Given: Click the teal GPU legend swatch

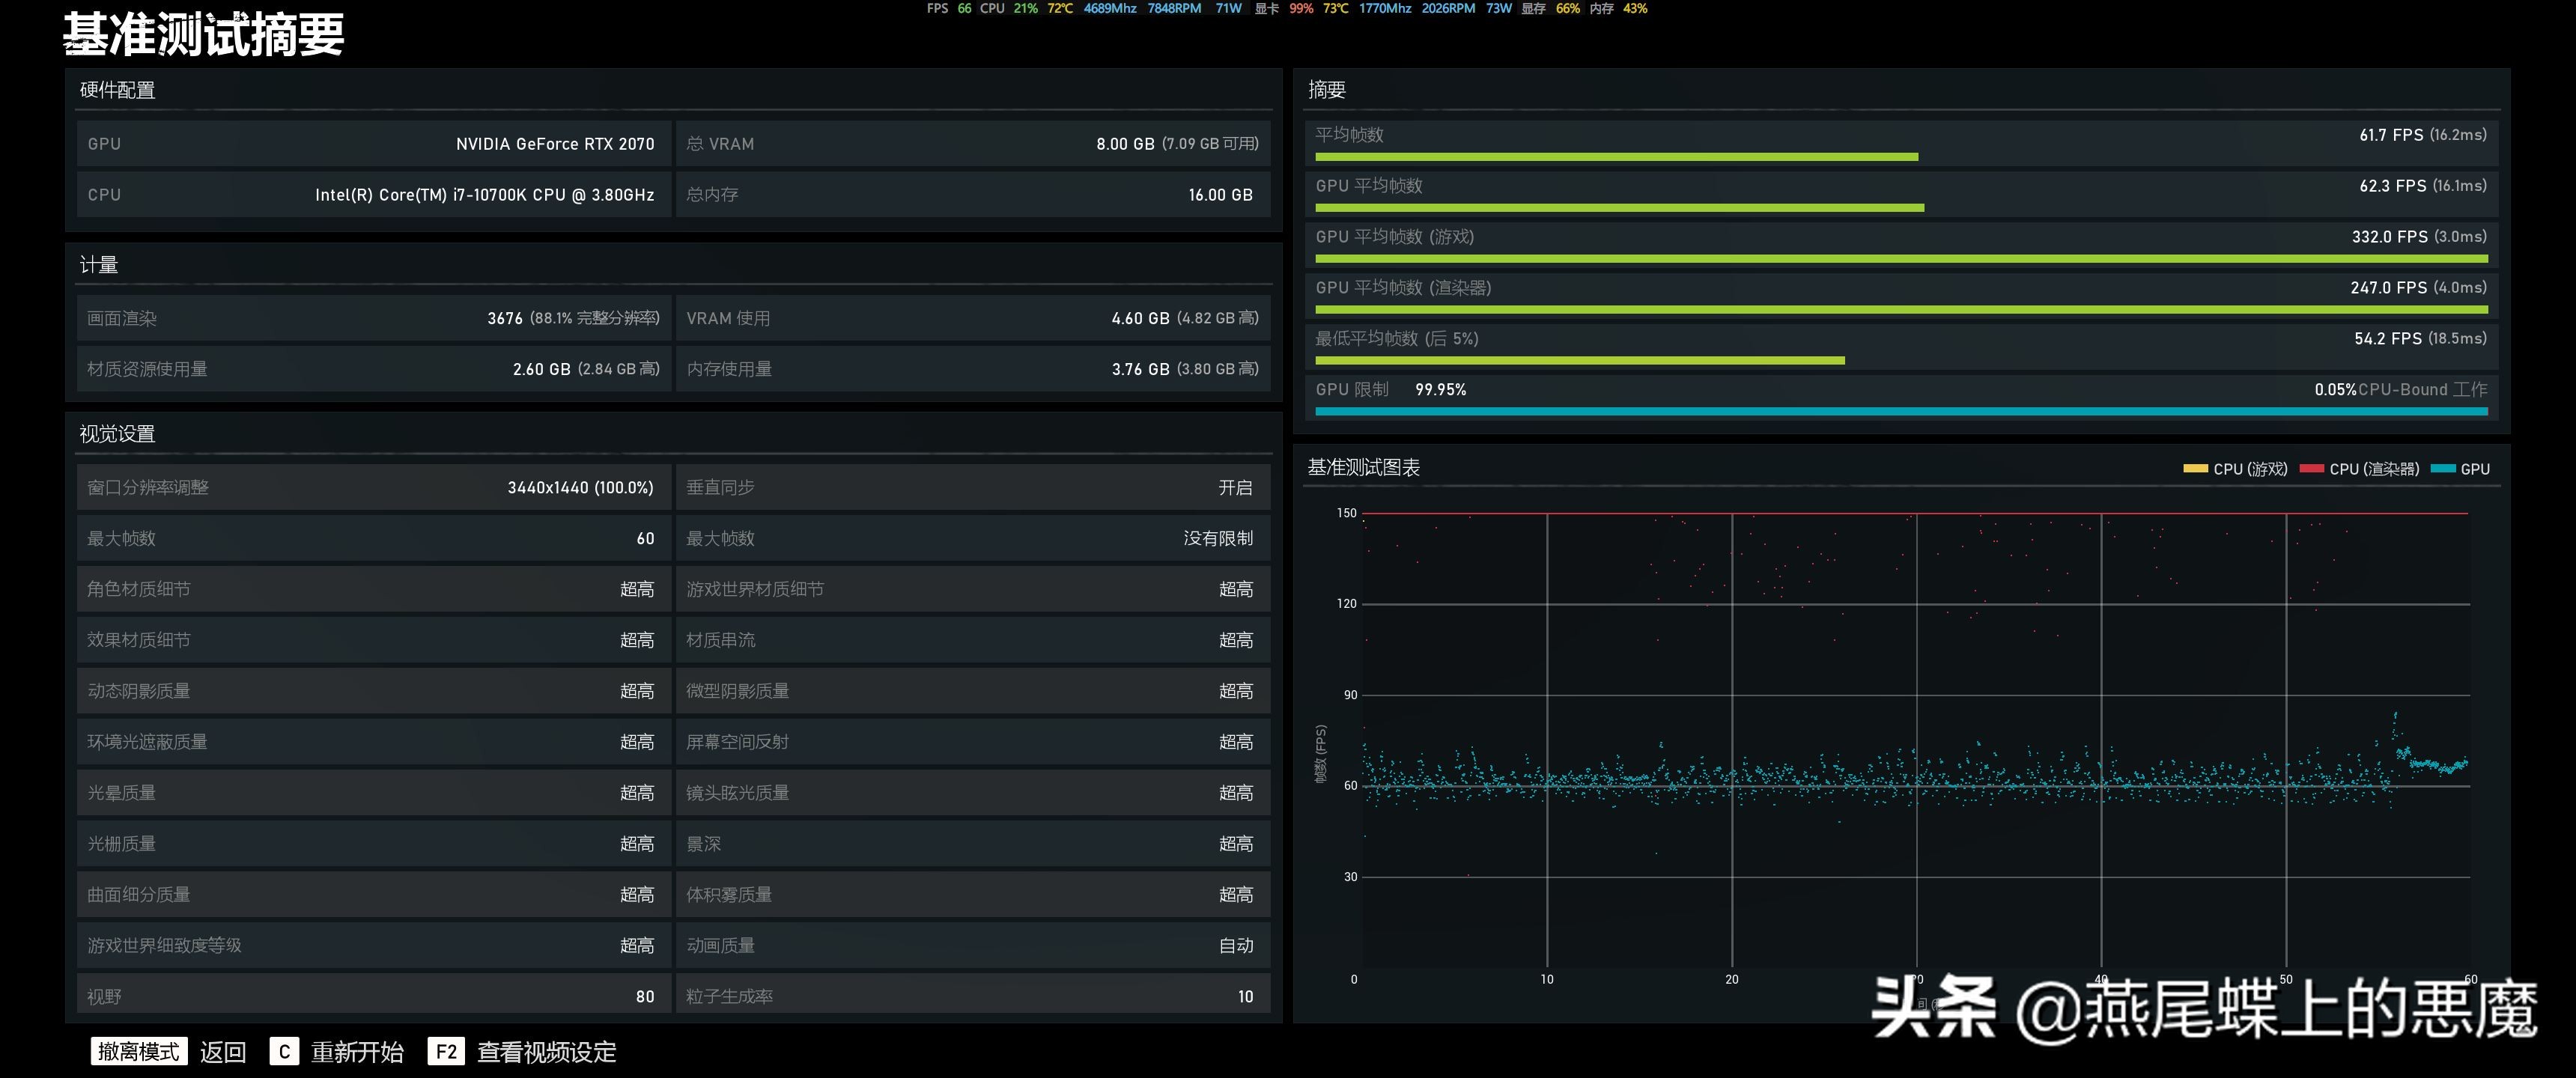Looking at the screenshot, I should pyautogui.click(x=2443, y=469).
